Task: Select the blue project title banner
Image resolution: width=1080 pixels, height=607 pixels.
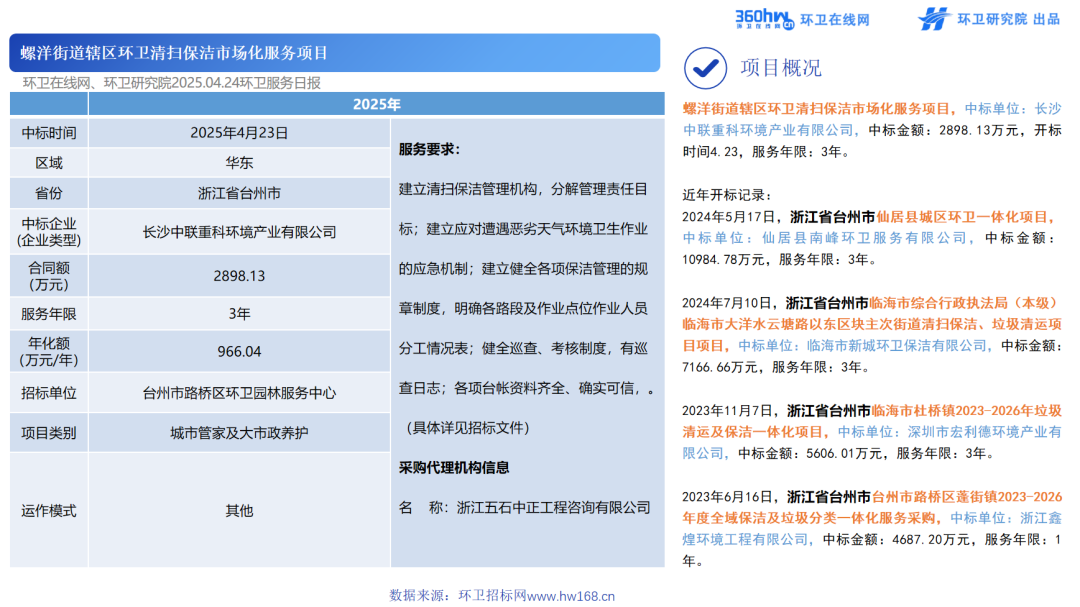Action: 335,53
